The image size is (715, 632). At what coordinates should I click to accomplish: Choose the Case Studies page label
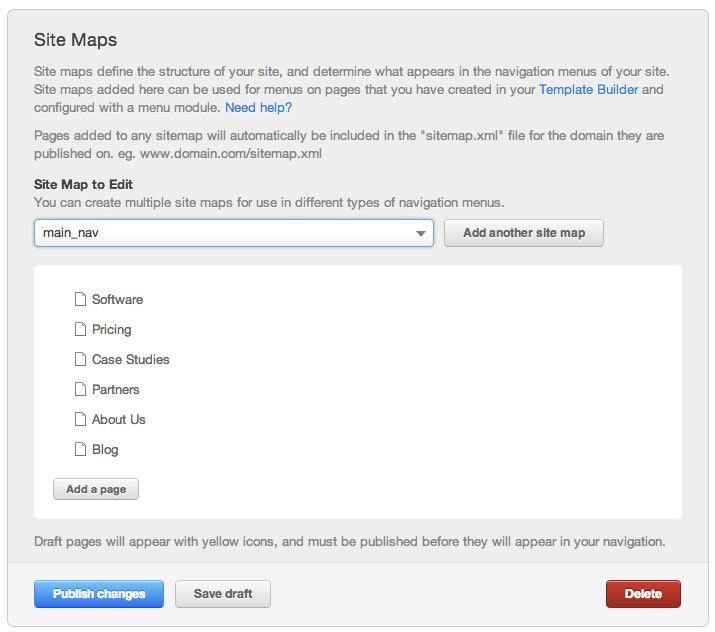(130, 359)
